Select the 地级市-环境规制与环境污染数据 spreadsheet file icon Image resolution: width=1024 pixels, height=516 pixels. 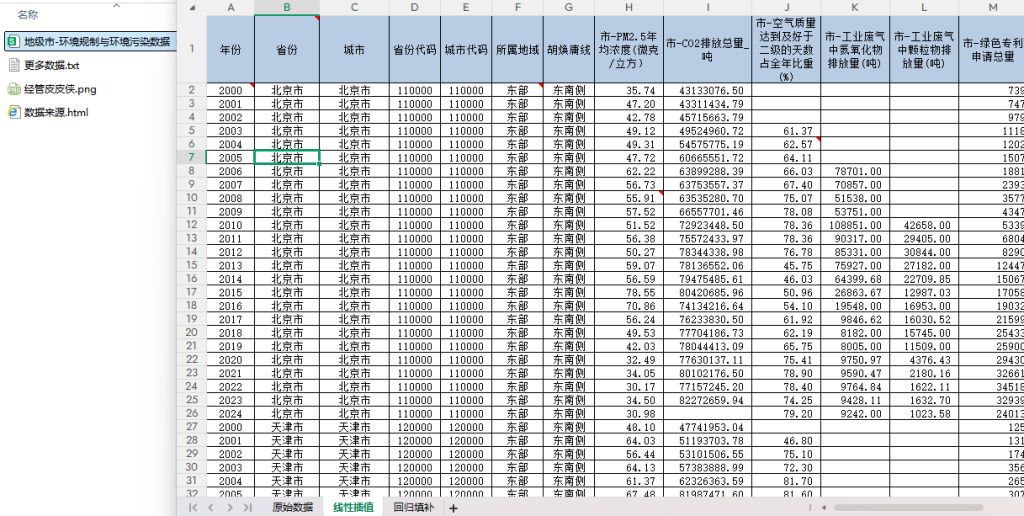click(13, 42)
